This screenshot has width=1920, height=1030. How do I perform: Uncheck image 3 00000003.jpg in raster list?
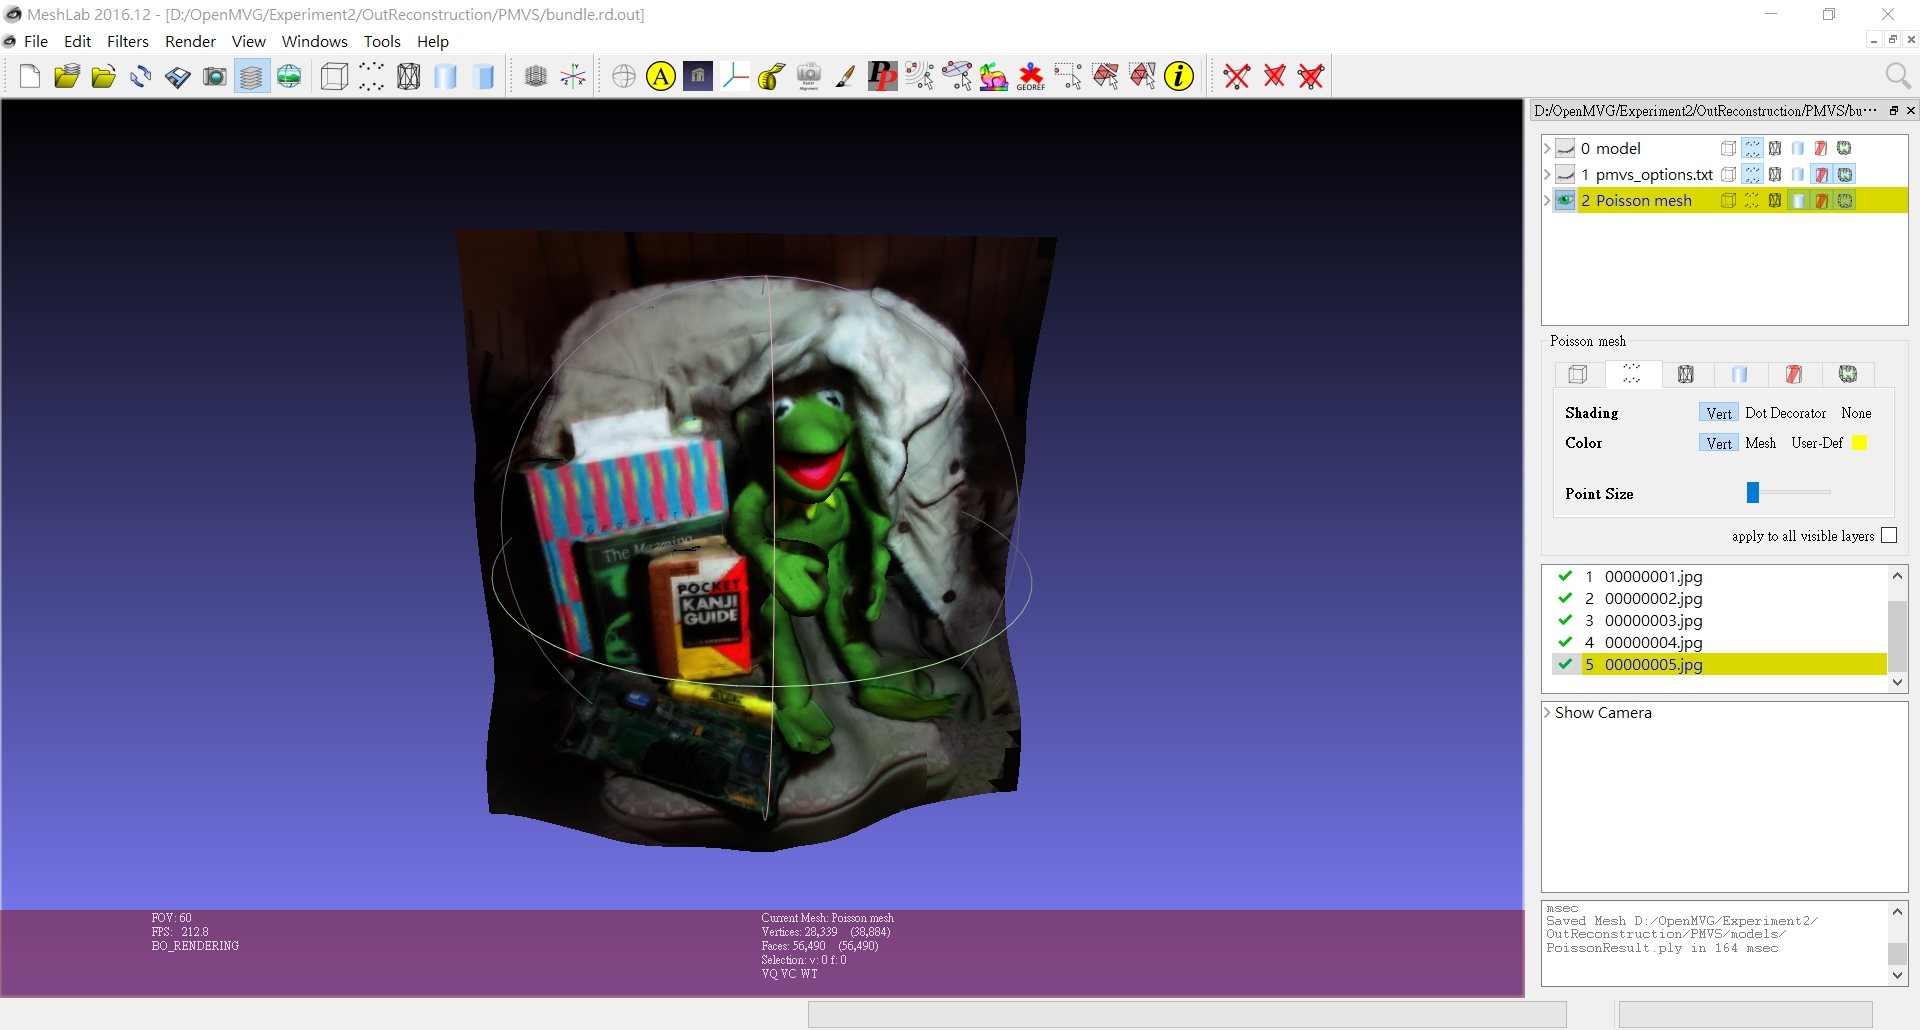click(1565, 620)
